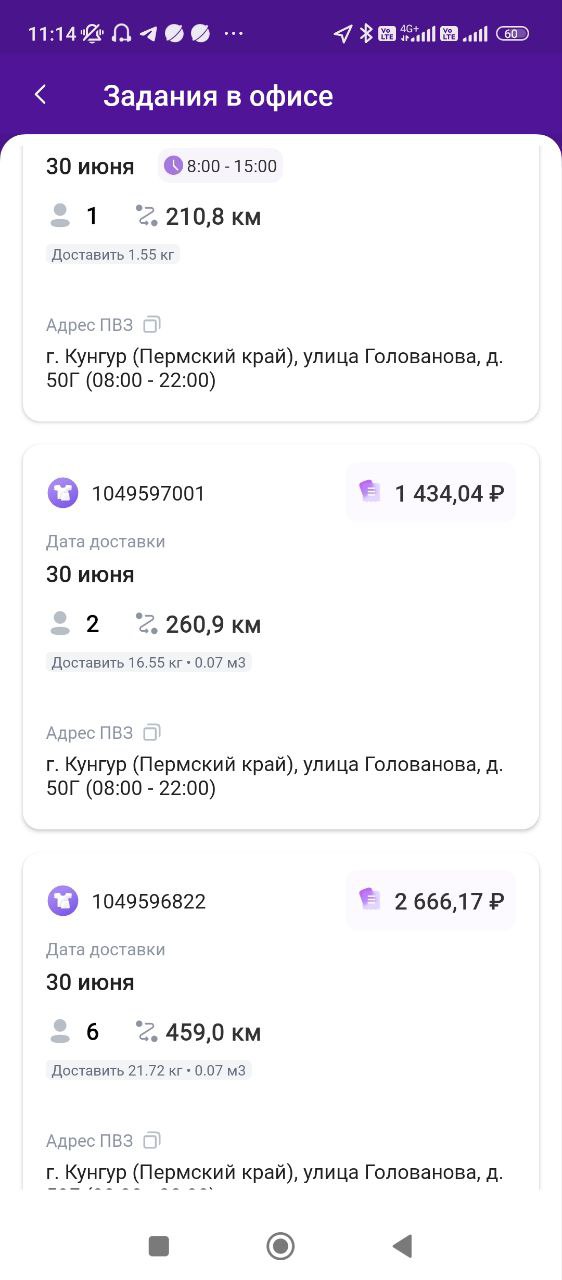Open recent apps with square button
562x1280 pixels.
(159, 1245)
